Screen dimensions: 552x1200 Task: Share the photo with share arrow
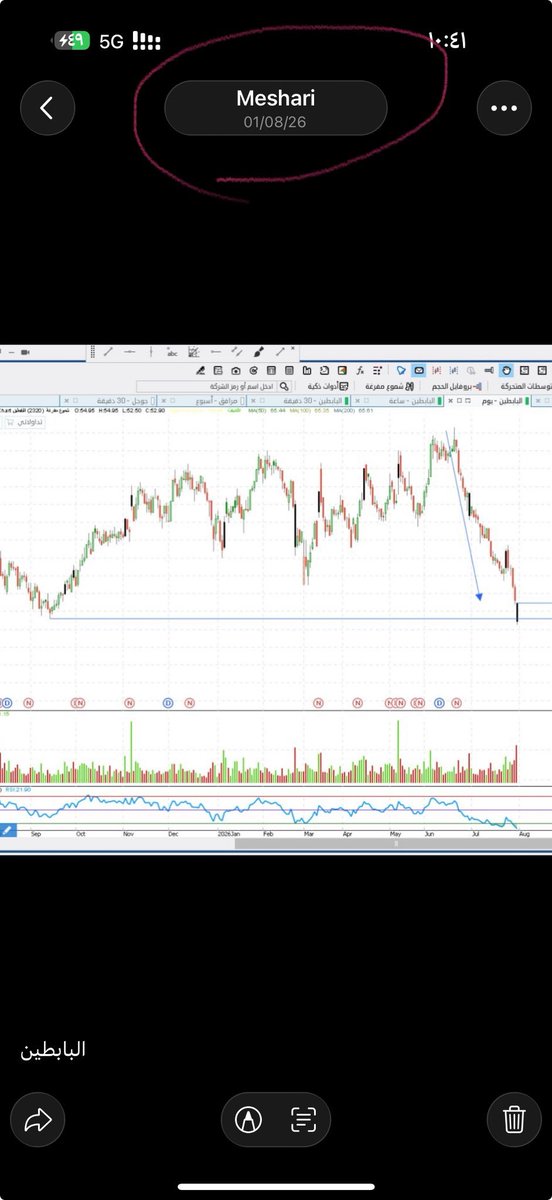click(x=38, y=1120)
